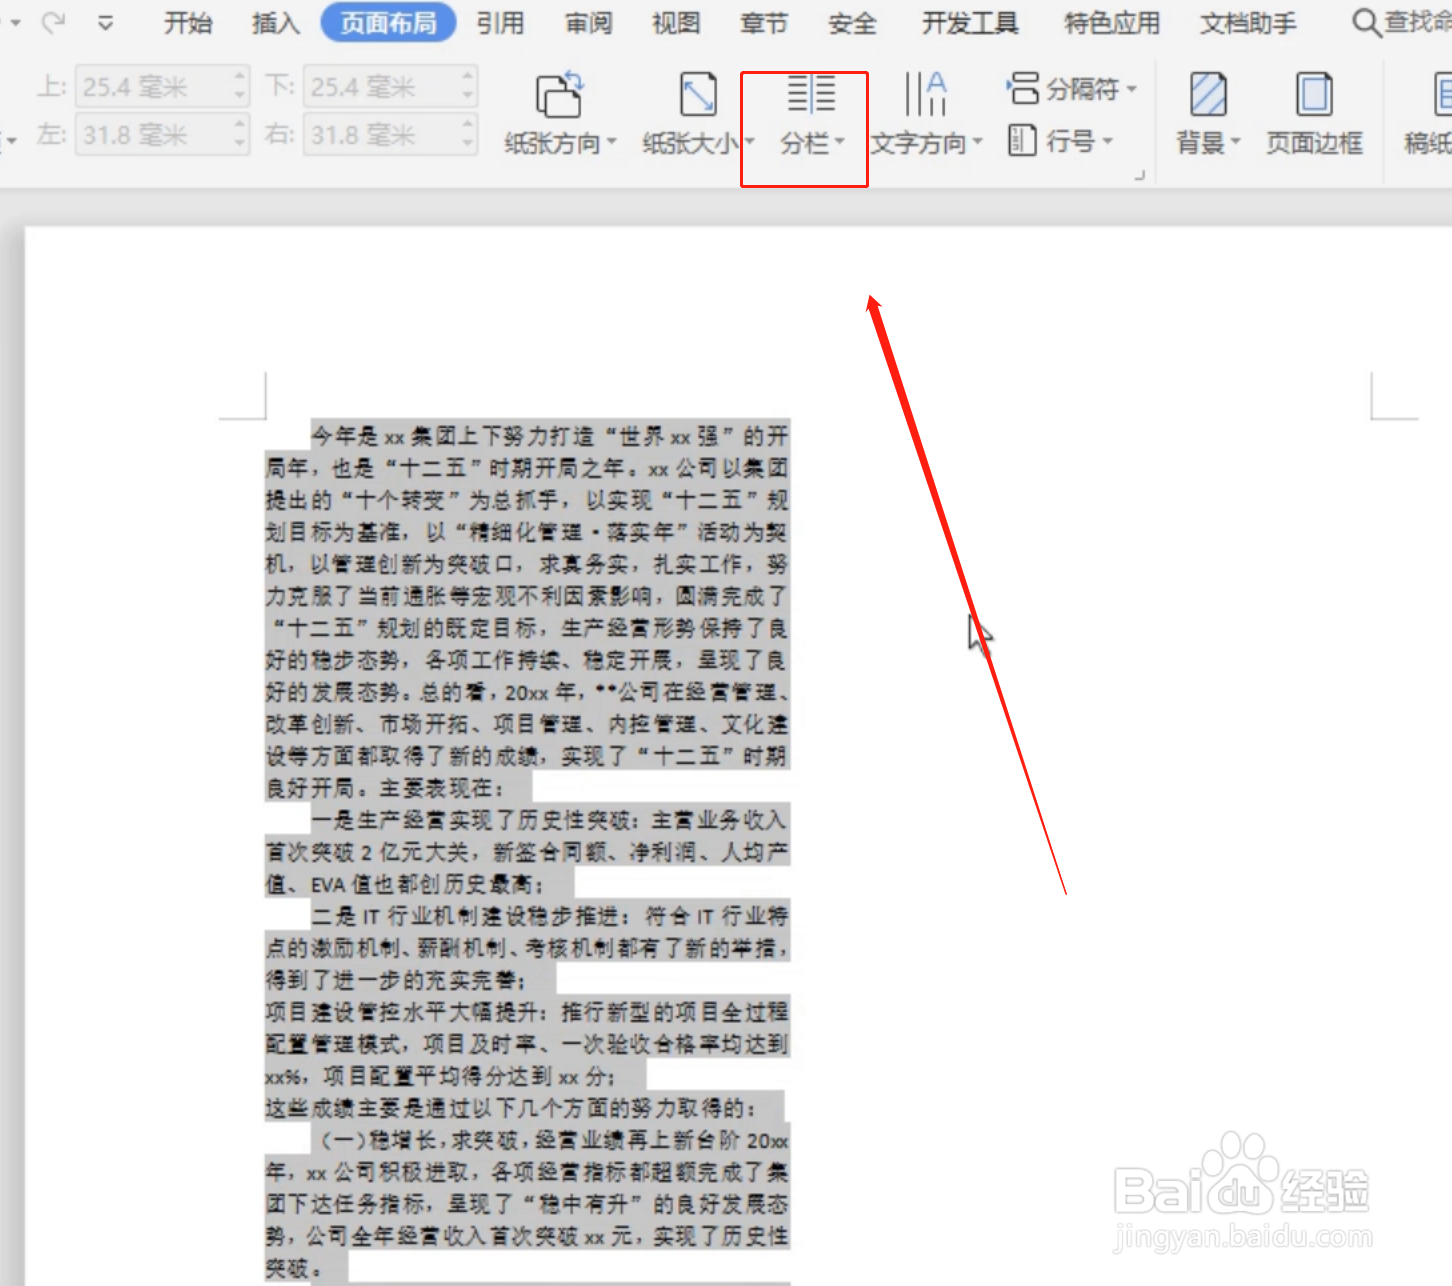Click the 背景 background icon
Image resolution: width=1452 pixels, height=1286 pixels.
1208,95
